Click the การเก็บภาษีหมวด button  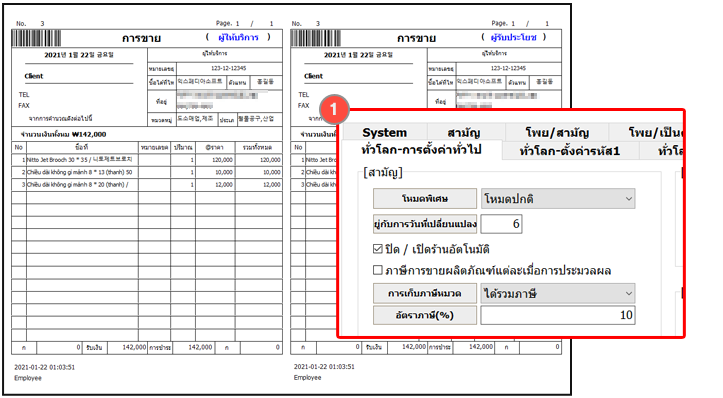pyautogui.click(x=425, y=293)
